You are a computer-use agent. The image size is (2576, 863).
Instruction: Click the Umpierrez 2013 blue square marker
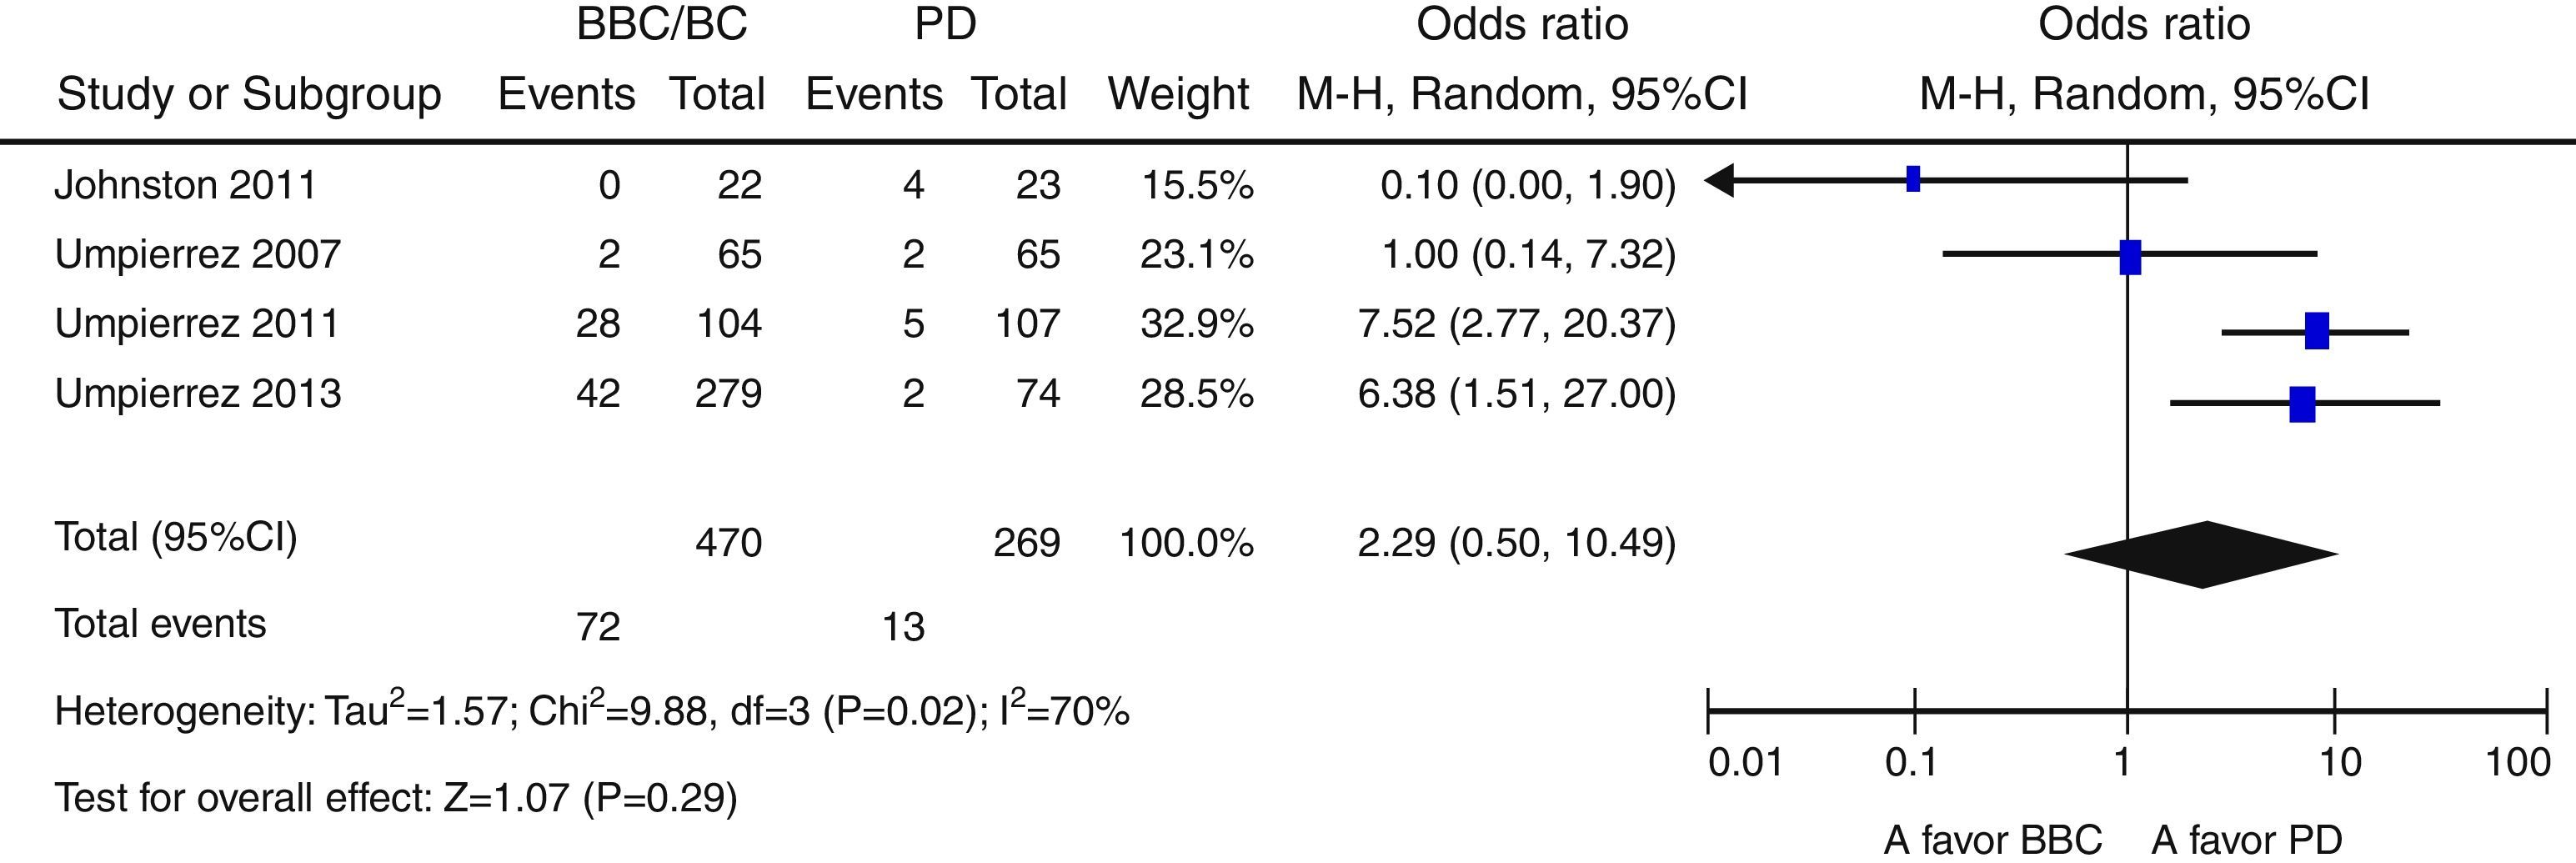[x=2302, y=404]
